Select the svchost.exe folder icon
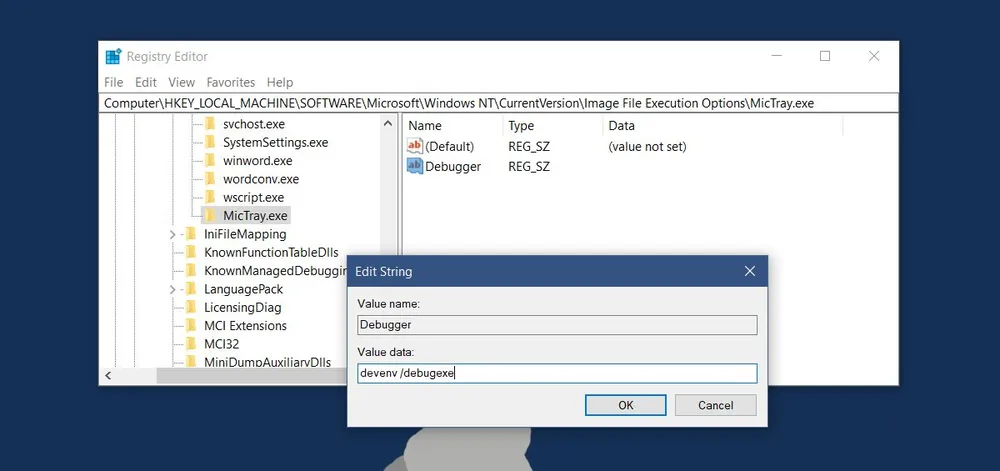 210,124
